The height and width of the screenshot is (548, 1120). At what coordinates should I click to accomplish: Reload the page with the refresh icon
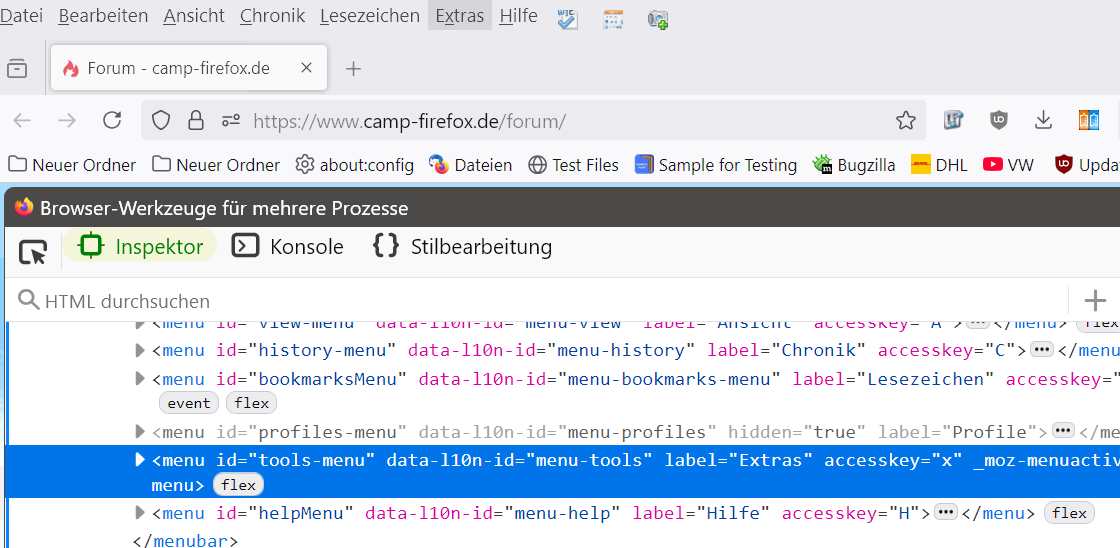point(112,121)
